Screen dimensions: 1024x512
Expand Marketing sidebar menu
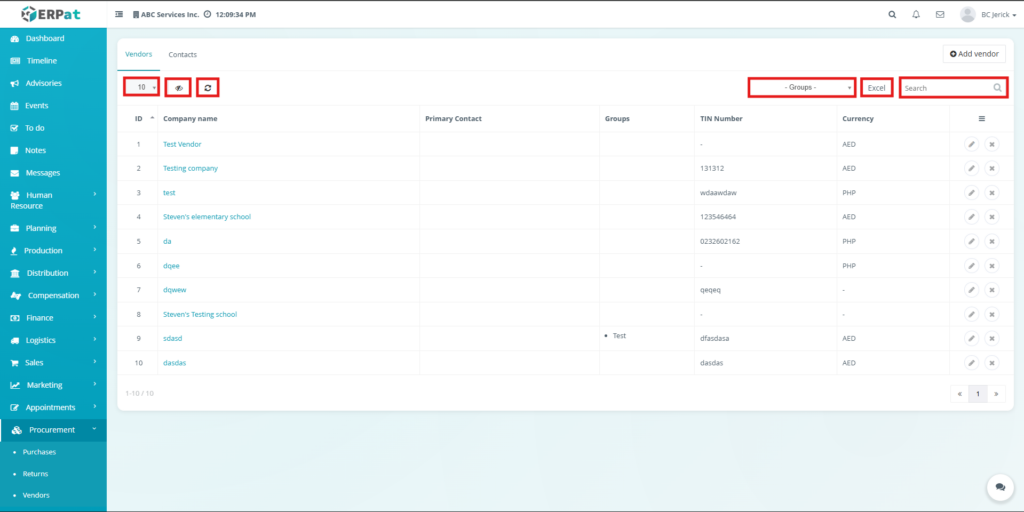click(x=54, y=385)
